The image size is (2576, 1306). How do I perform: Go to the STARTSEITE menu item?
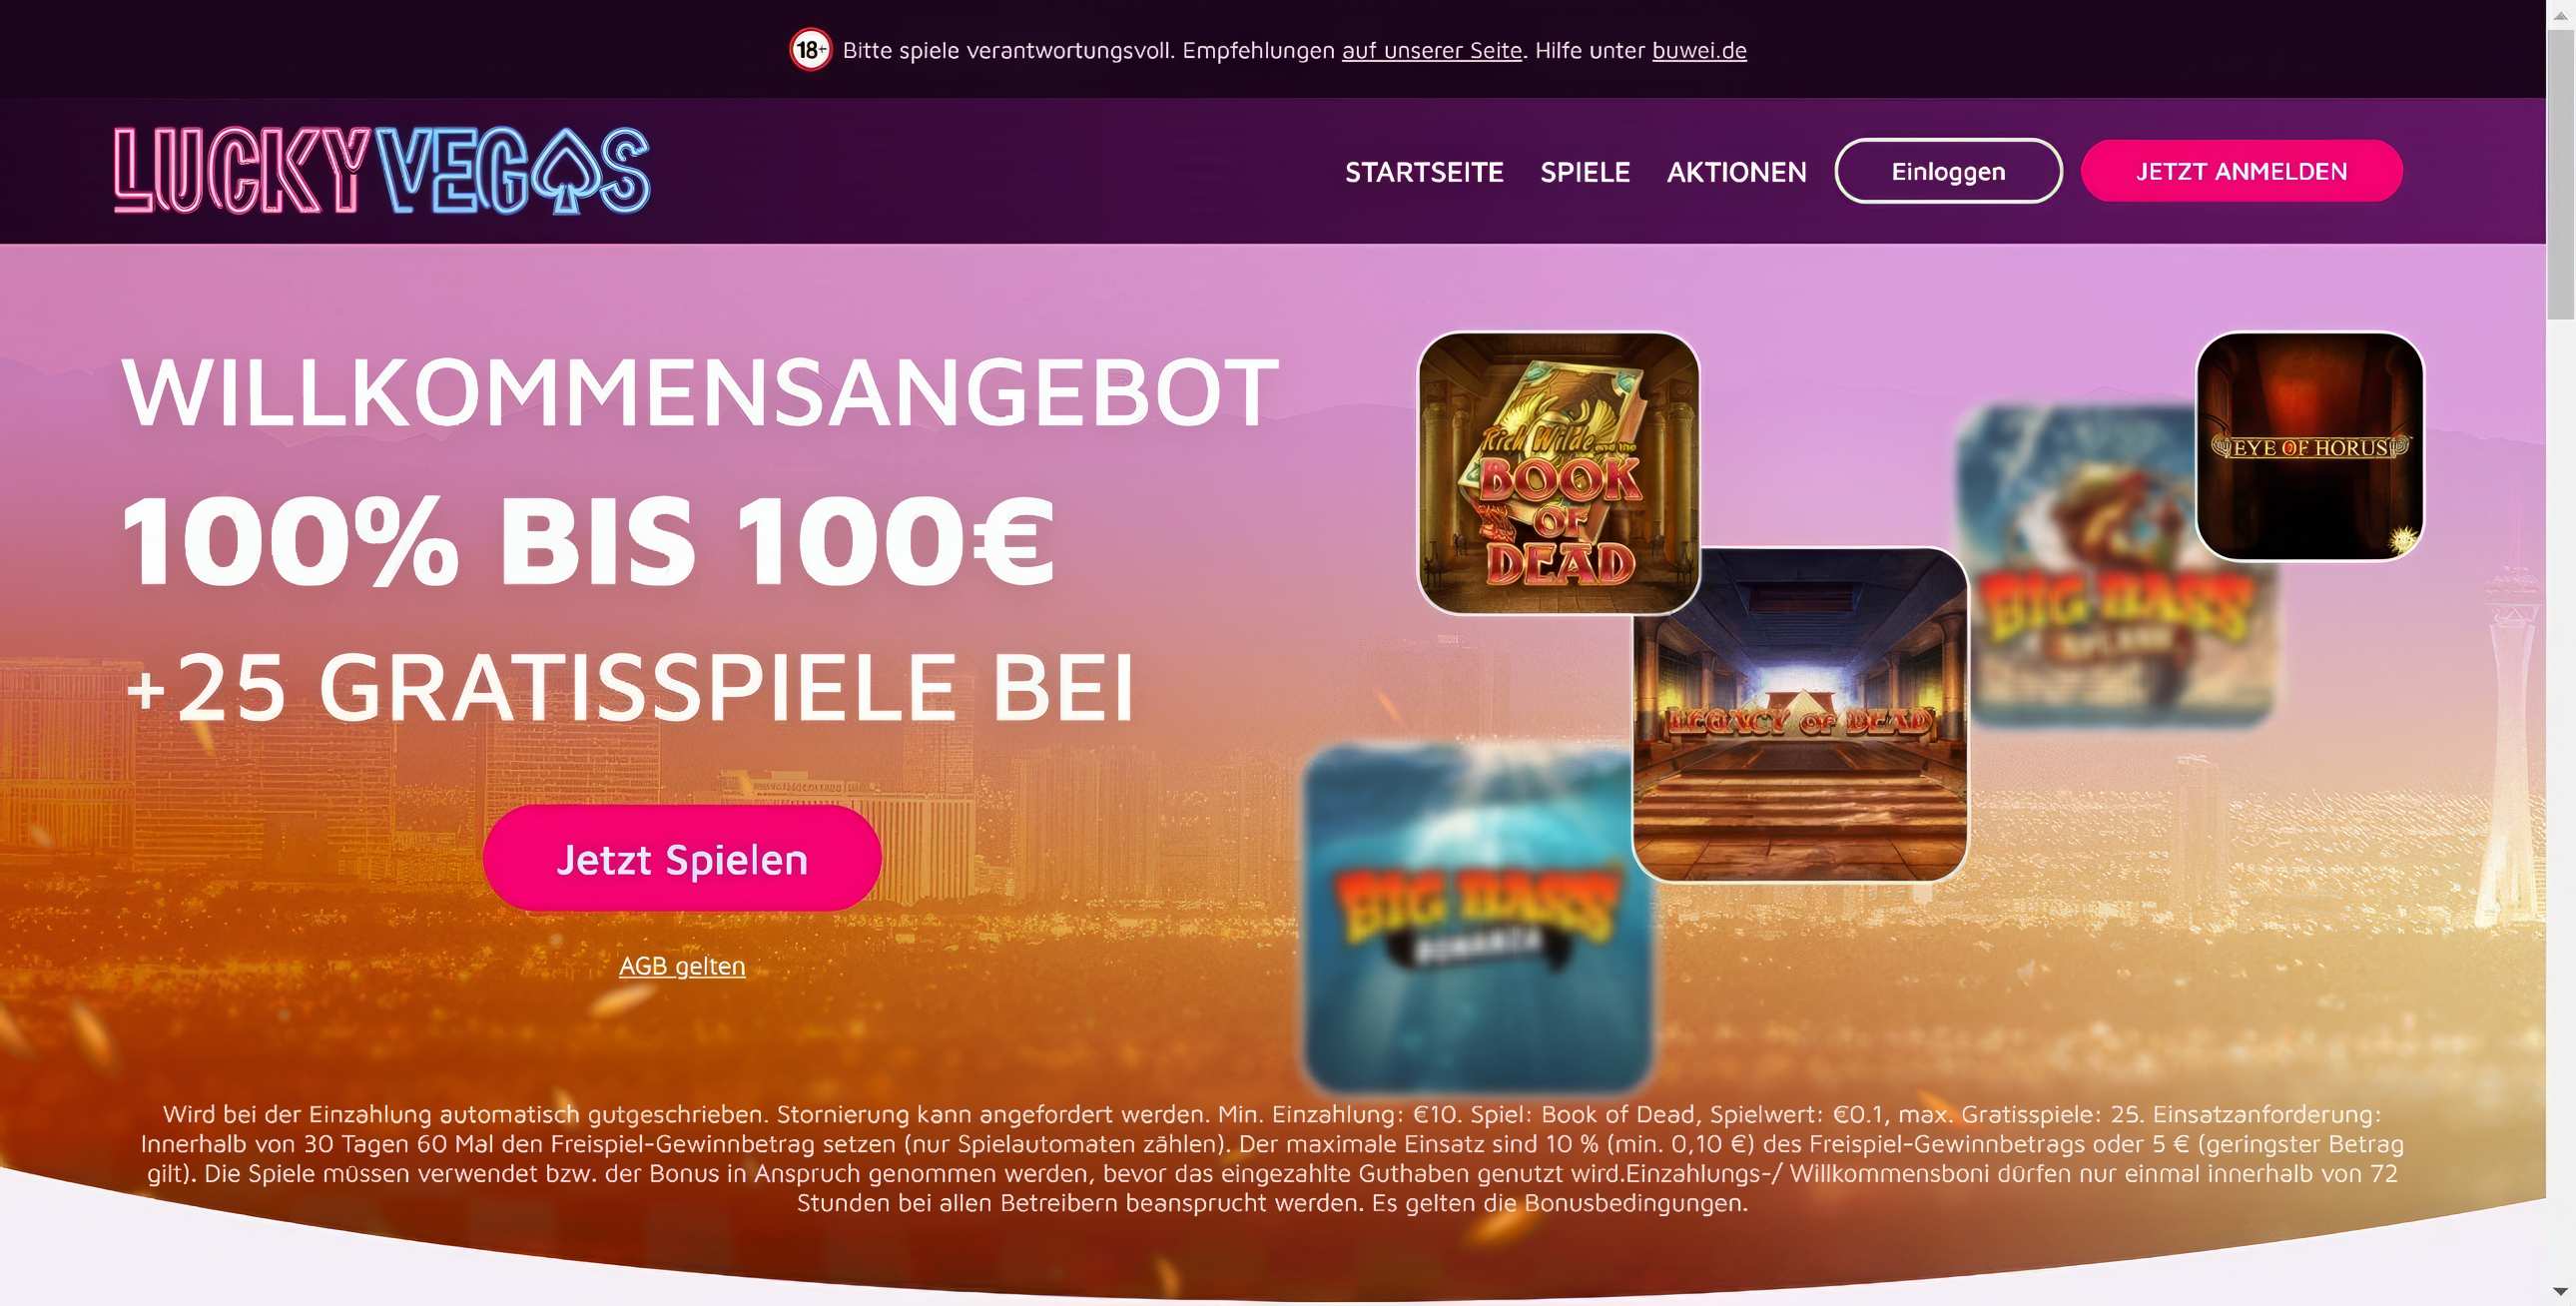(1424, 172)
